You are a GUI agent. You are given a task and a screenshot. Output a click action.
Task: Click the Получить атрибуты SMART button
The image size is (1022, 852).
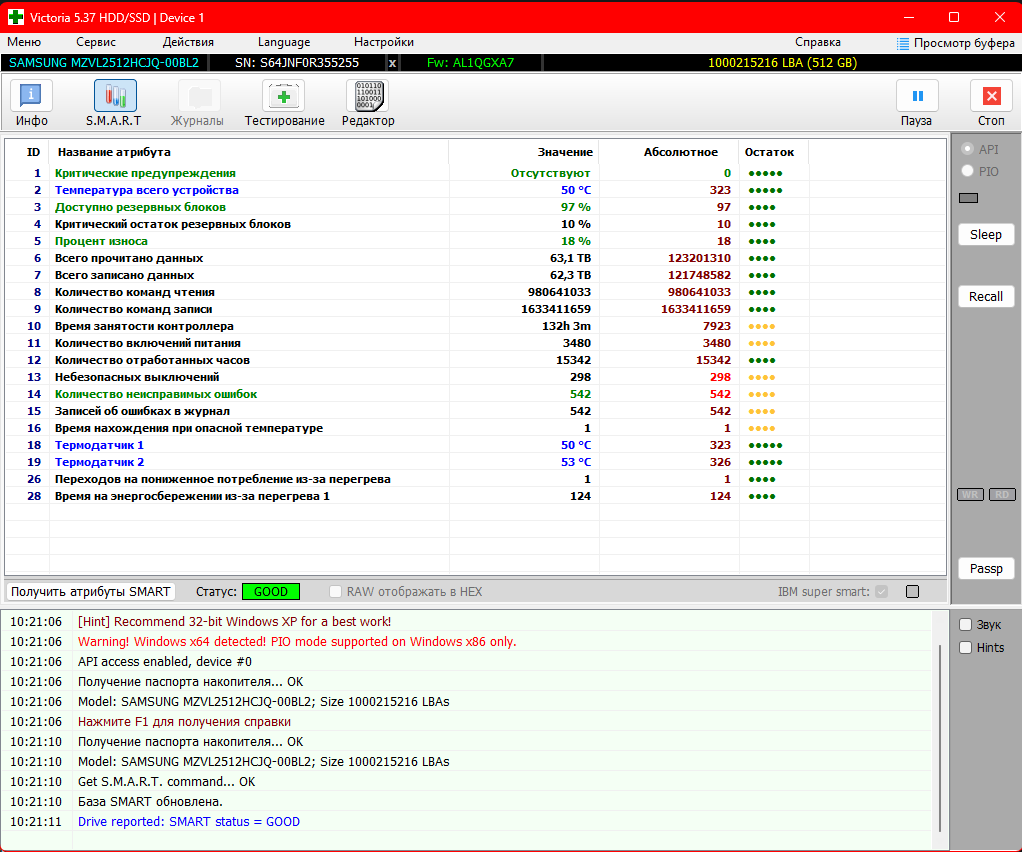click(x=91, y=591)
